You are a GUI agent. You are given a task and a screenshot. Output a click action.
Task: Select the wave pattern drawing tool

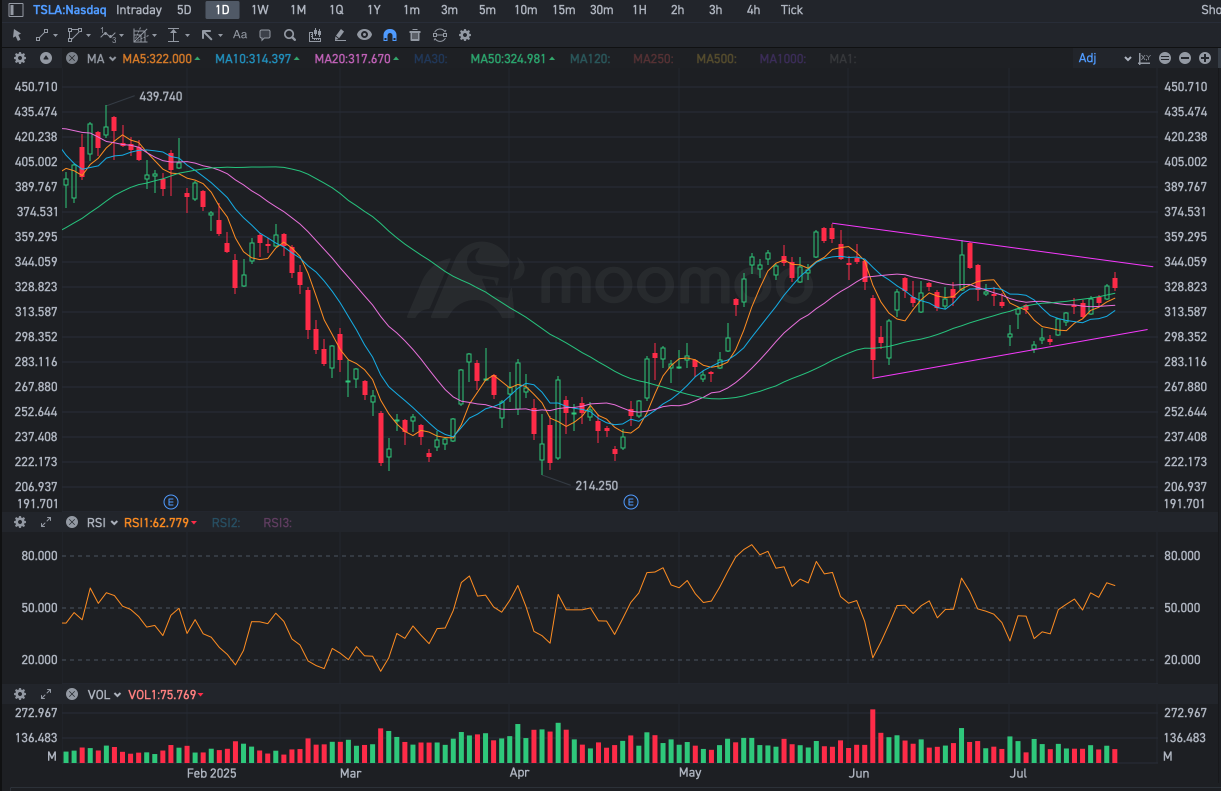(x=108, y=35)
